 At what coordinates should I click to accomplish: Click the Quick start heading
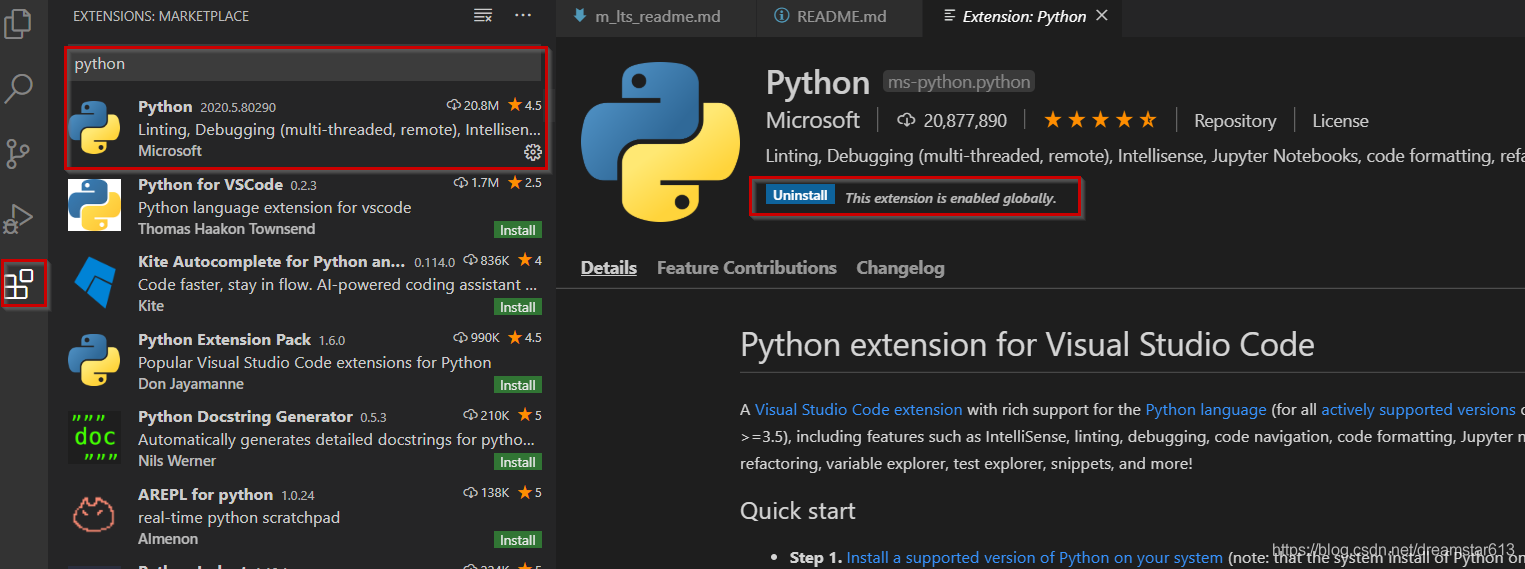pos(798,511)
